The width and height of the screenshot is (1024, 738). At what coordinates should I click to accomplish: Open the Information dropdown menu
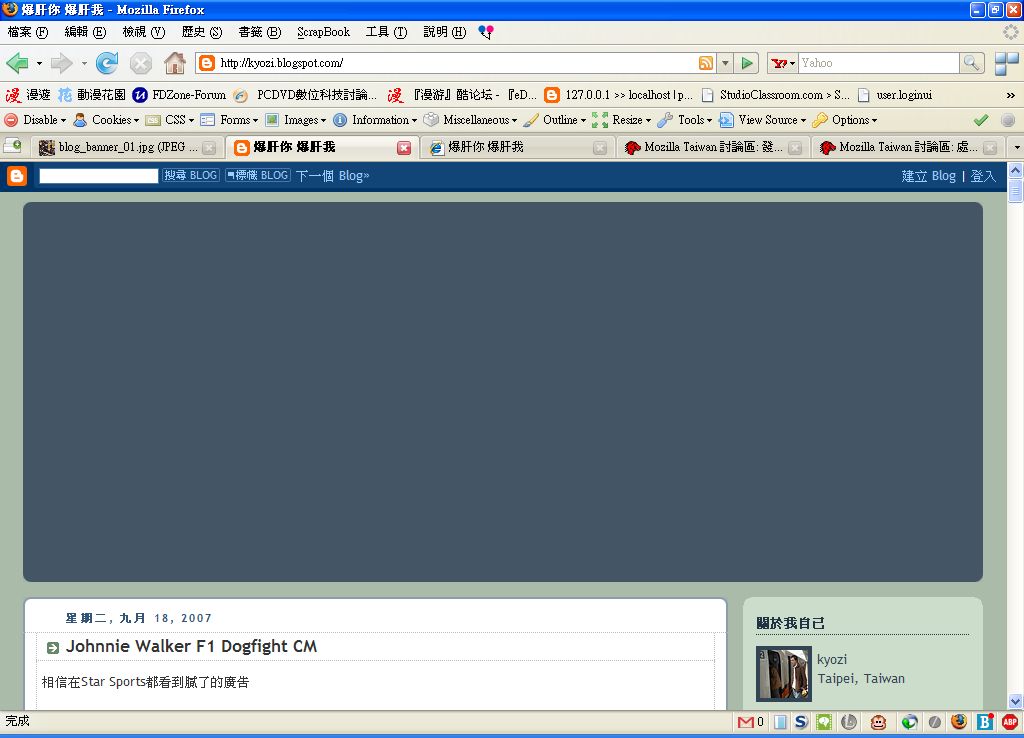375,120
